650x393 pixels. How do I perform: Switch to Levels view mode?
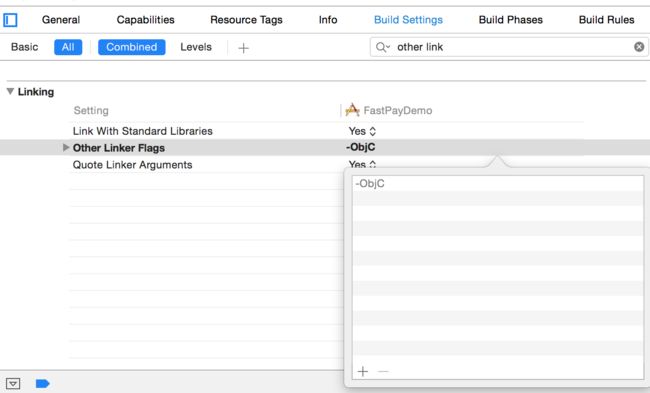pos(196,47)
